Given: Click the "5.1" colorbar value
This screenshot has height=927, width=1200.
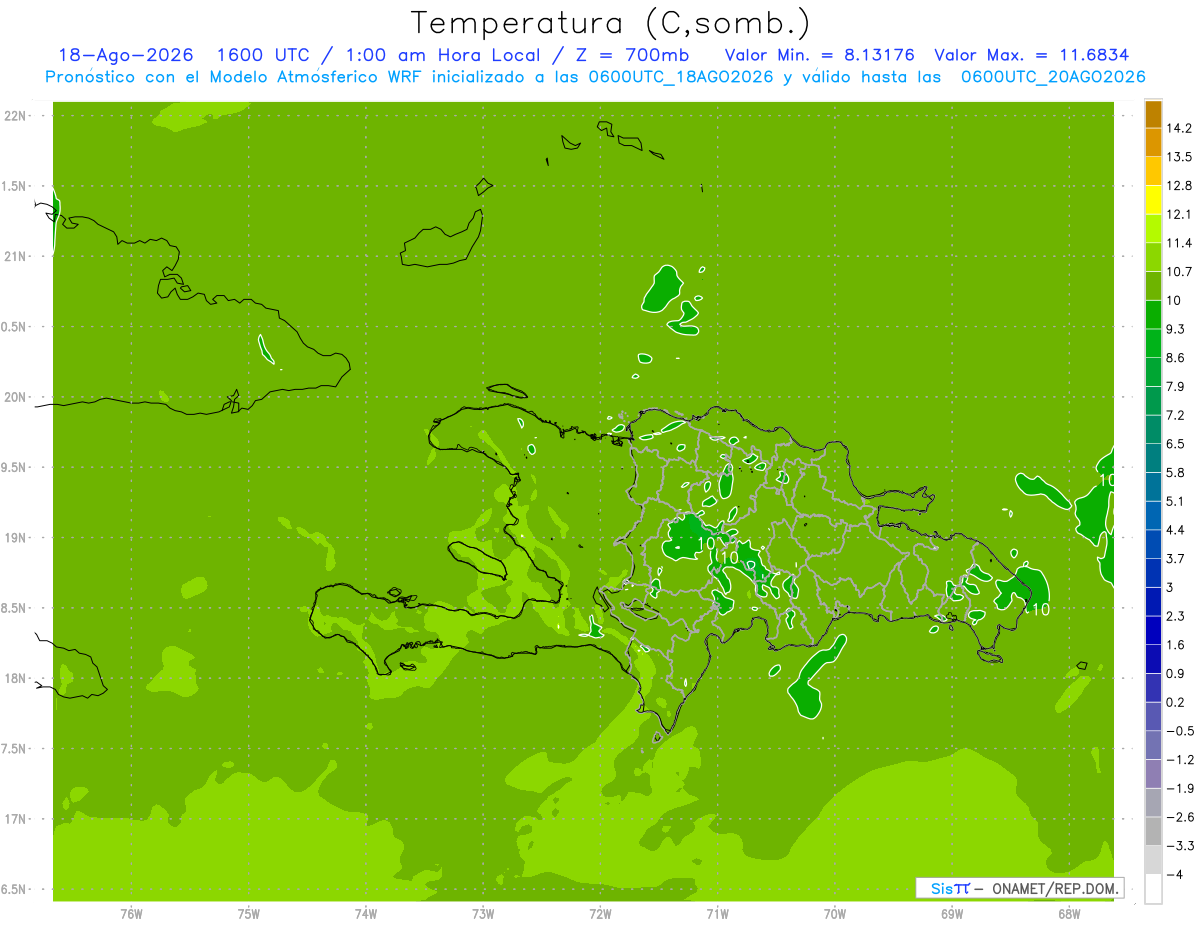Looking at the screenshot, I should [1176, 501].
